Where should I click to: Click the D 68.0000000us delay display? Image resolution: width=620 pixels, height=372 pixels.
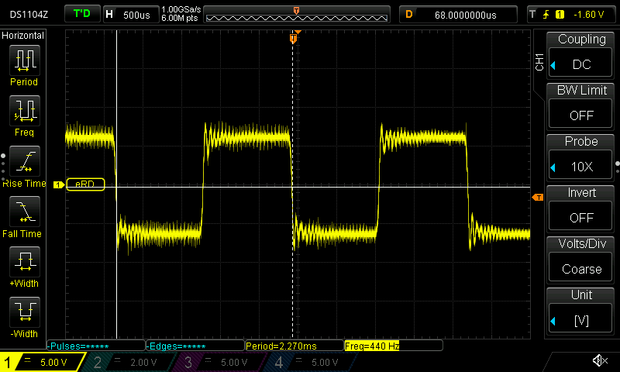(458, 15)
